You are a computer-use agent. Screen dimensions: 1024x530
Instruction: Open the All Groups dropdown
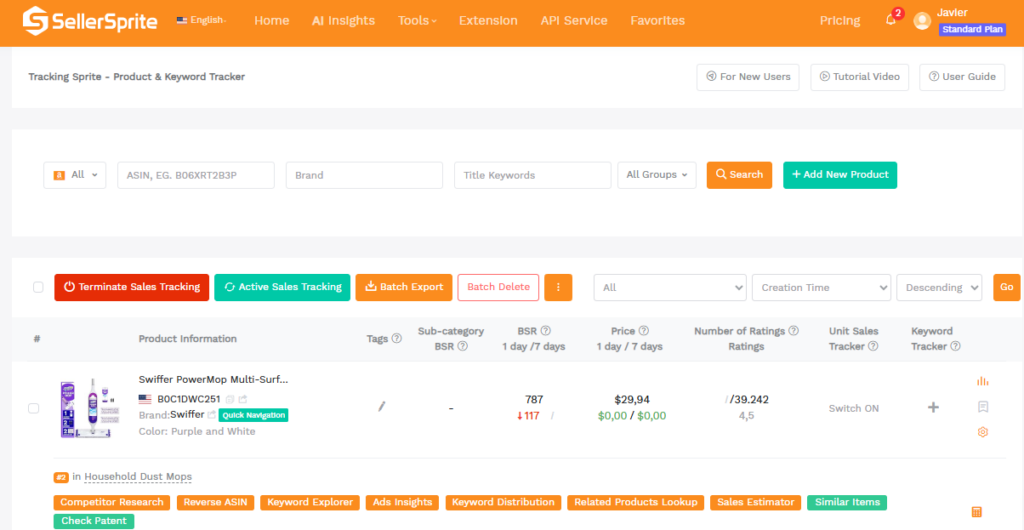pos(657,175)
